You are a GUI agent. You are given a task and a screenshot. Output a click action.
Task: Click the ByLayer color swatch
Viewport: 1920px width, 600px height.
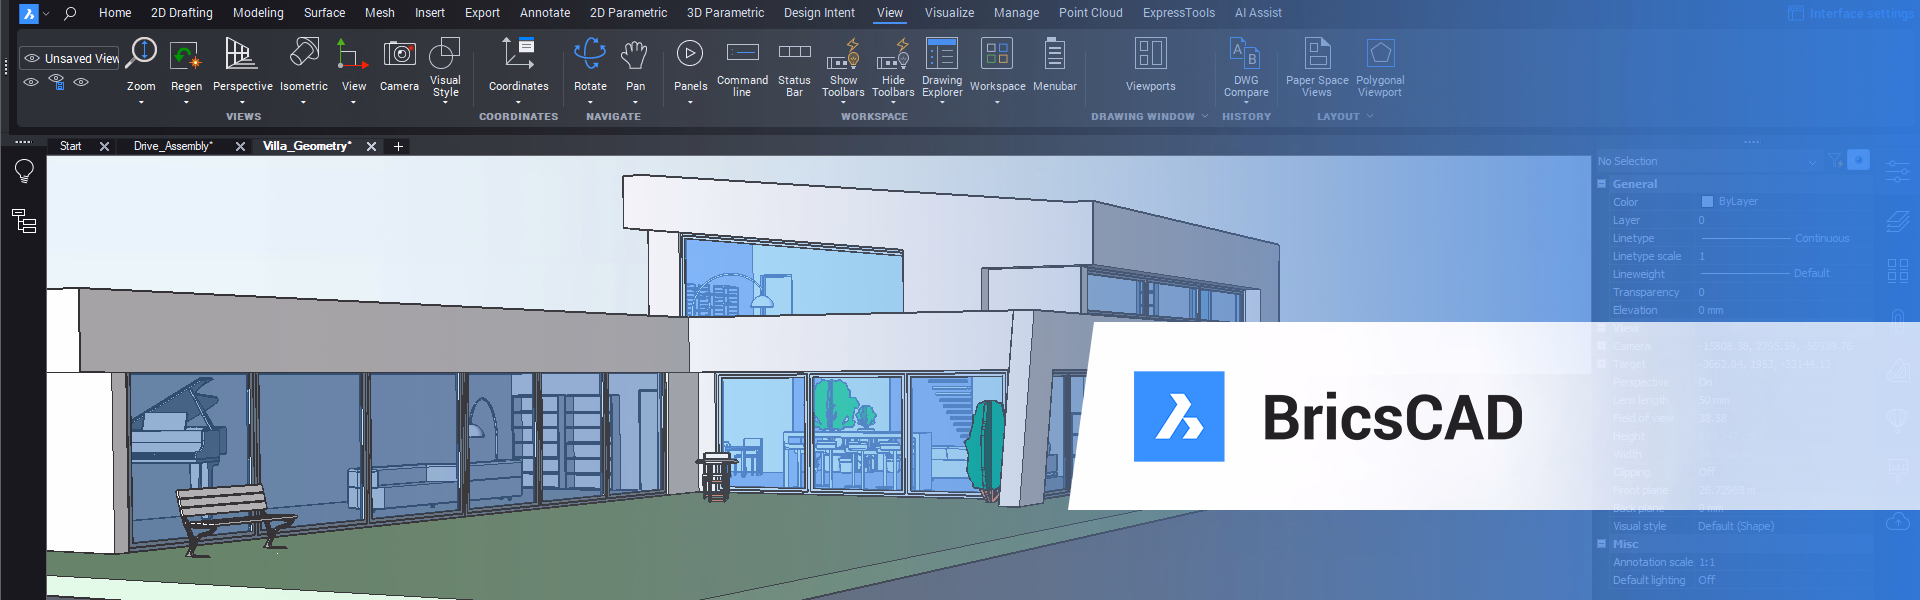[1707, 202]
